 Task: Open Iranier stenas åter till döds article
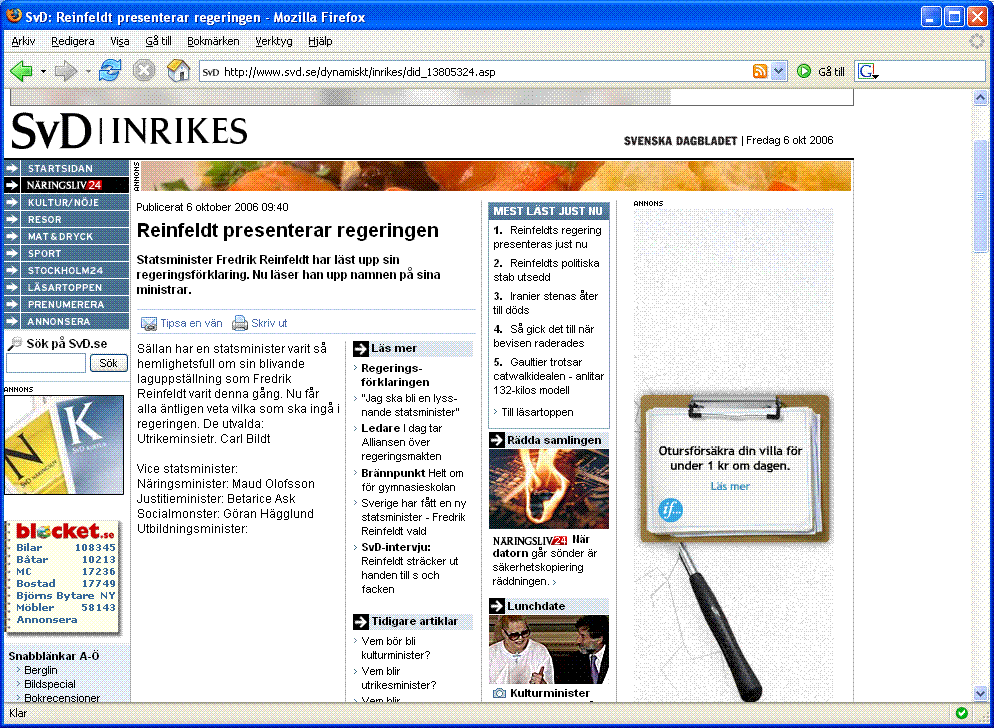[x=546, y=303]
